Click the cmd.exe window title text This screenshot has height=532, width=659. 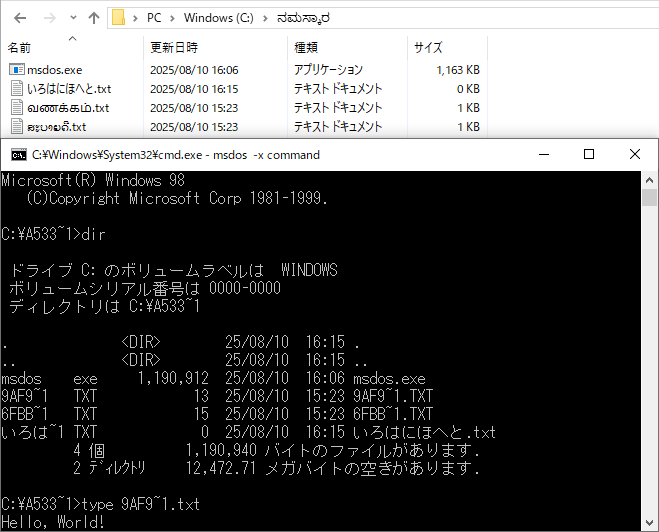(176, 155)
